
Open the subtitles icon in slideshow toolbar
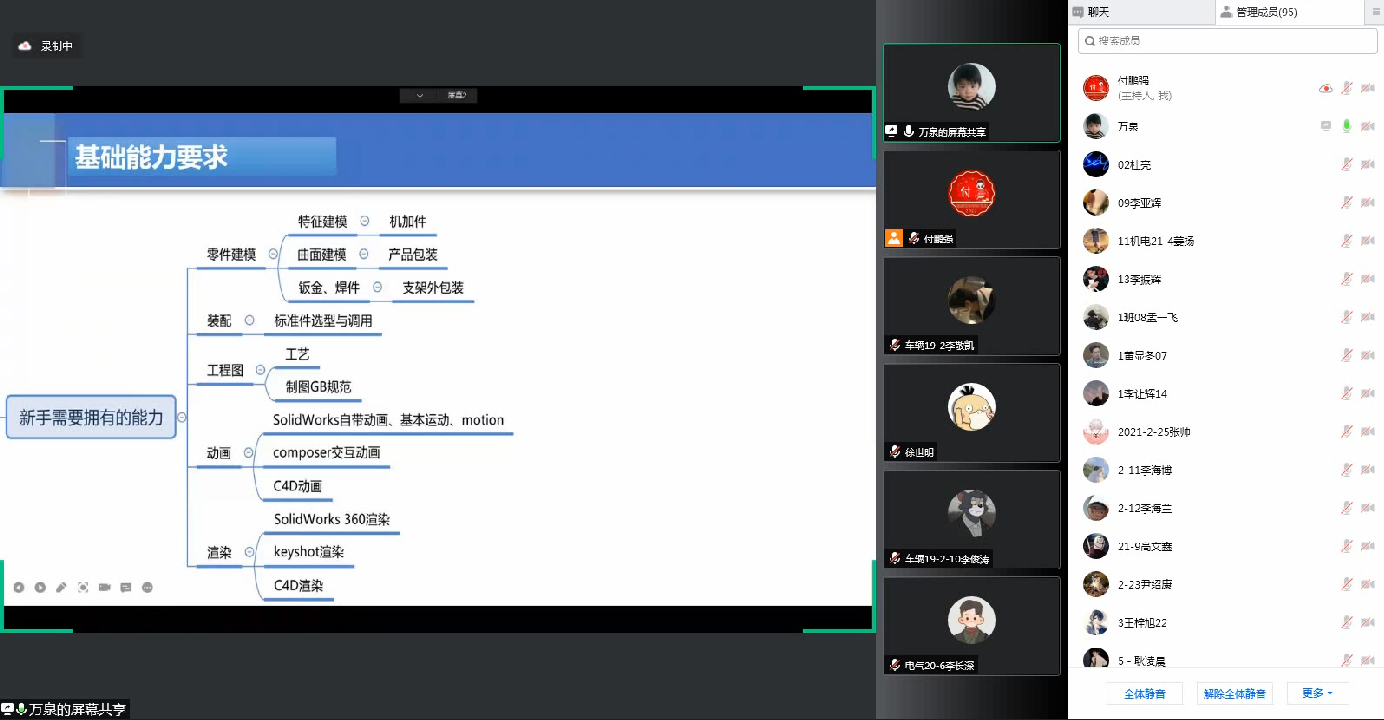coord(126,587)
